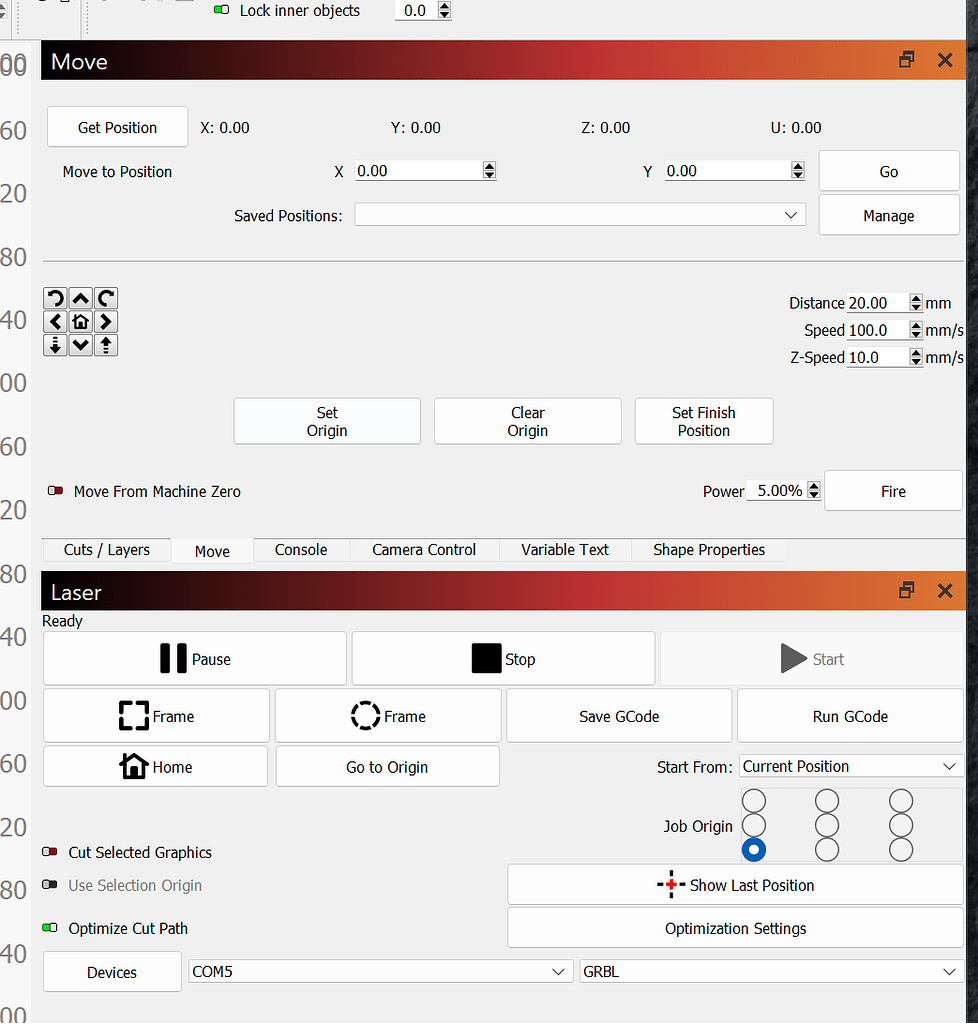Toggle Move From Machine Zero

(54, 491)
